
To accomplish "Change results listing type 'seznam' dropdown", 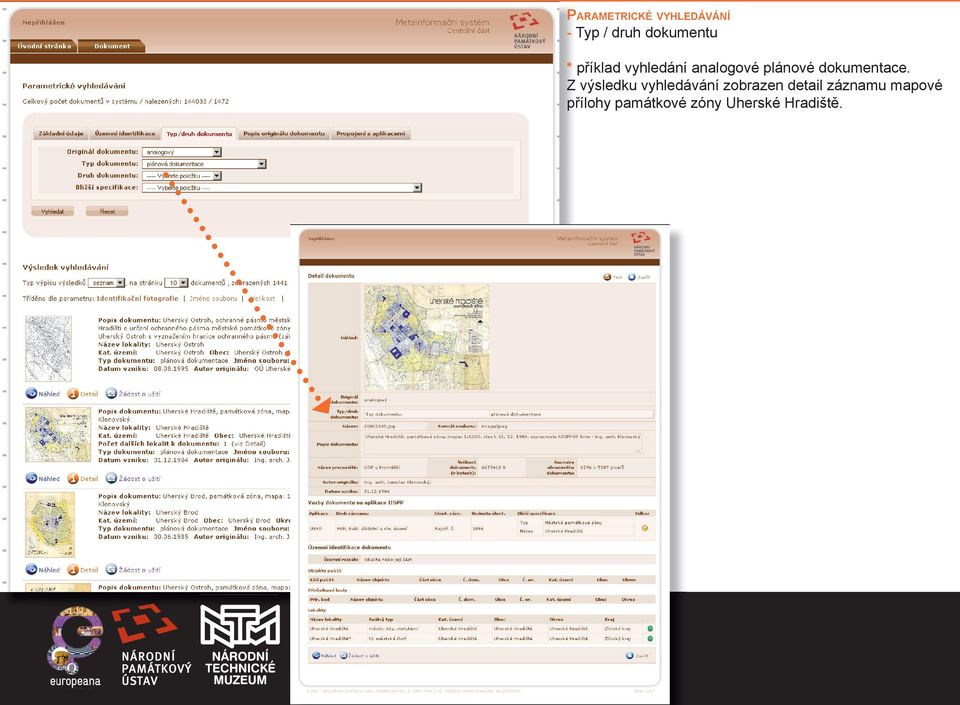I will tap(107, 283).
